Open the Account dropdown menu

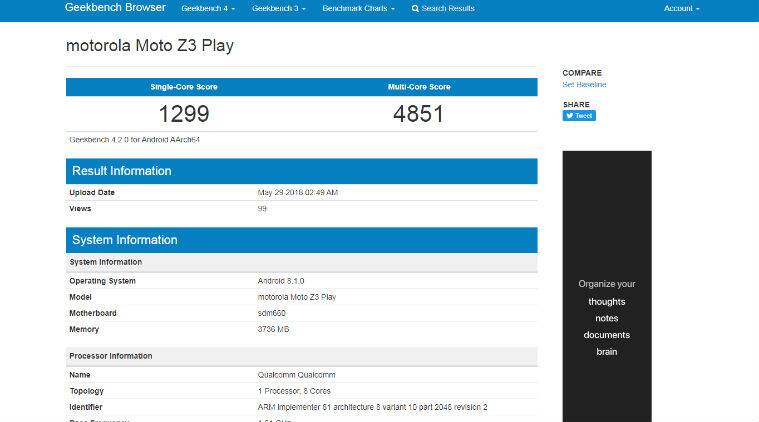682,8
